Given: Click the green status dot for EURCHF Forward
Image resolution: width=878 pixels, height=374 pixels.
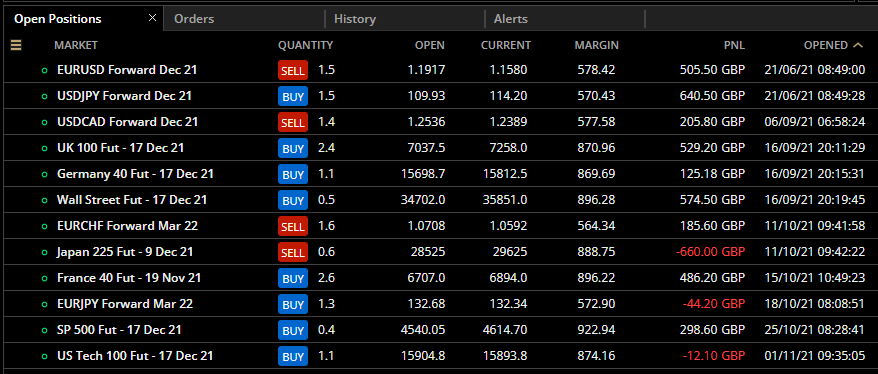Looking at the screenshot, I should [44, 226].
